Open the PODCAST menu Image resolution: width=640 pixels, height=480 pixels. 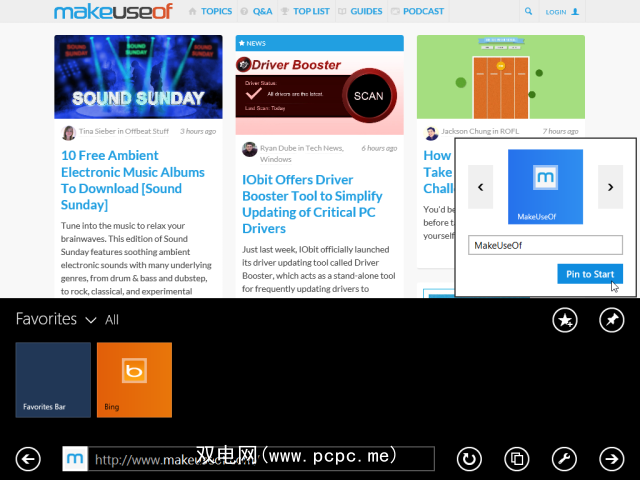[x=418, y=11]
